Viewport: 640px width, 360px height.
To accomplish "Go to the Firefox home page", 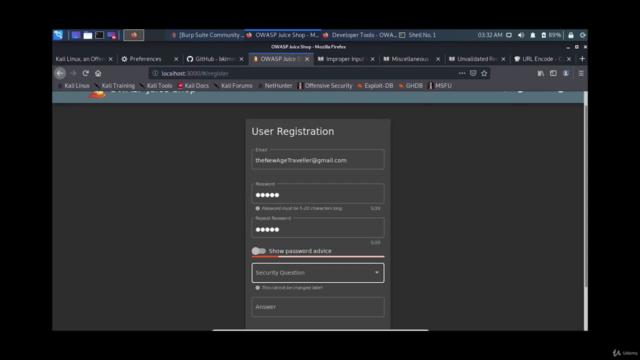I will (x=98, y=73).
